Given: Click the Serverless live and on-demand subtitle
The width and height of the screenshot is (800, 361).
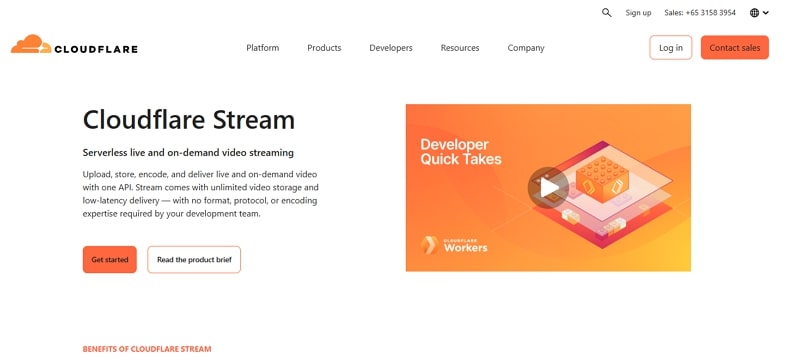Looking at the screenshot, I should point(188,152).
